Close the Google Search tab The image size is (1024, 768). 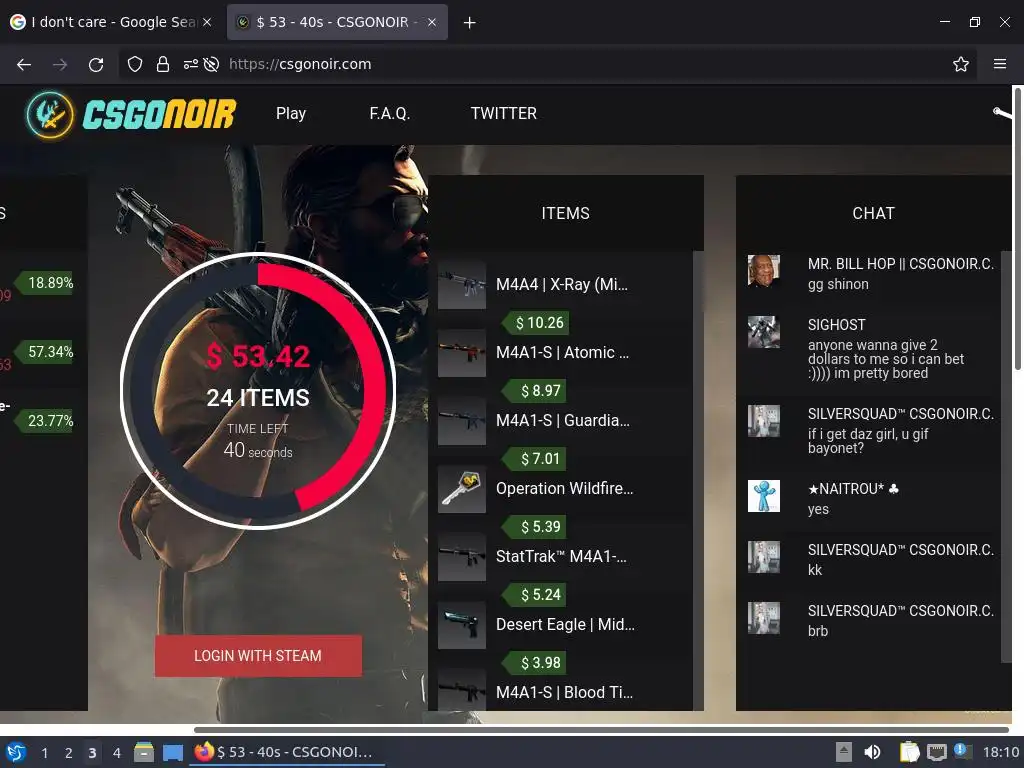207,22
